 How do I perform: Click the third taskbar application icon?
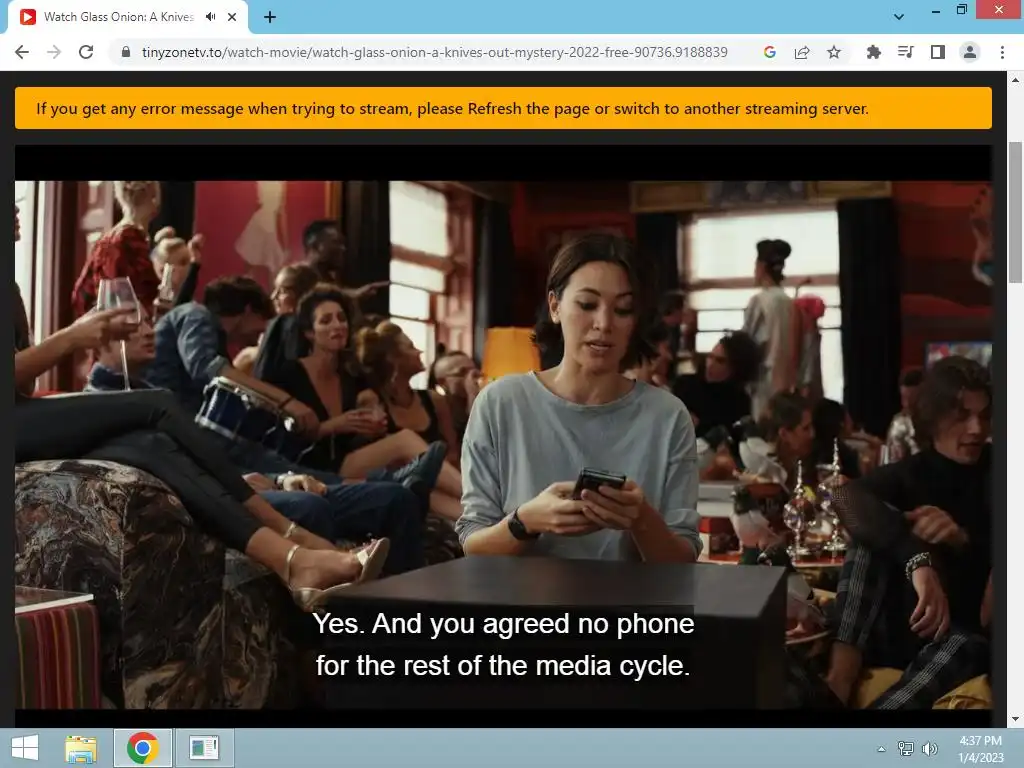[x=204, y=748]
